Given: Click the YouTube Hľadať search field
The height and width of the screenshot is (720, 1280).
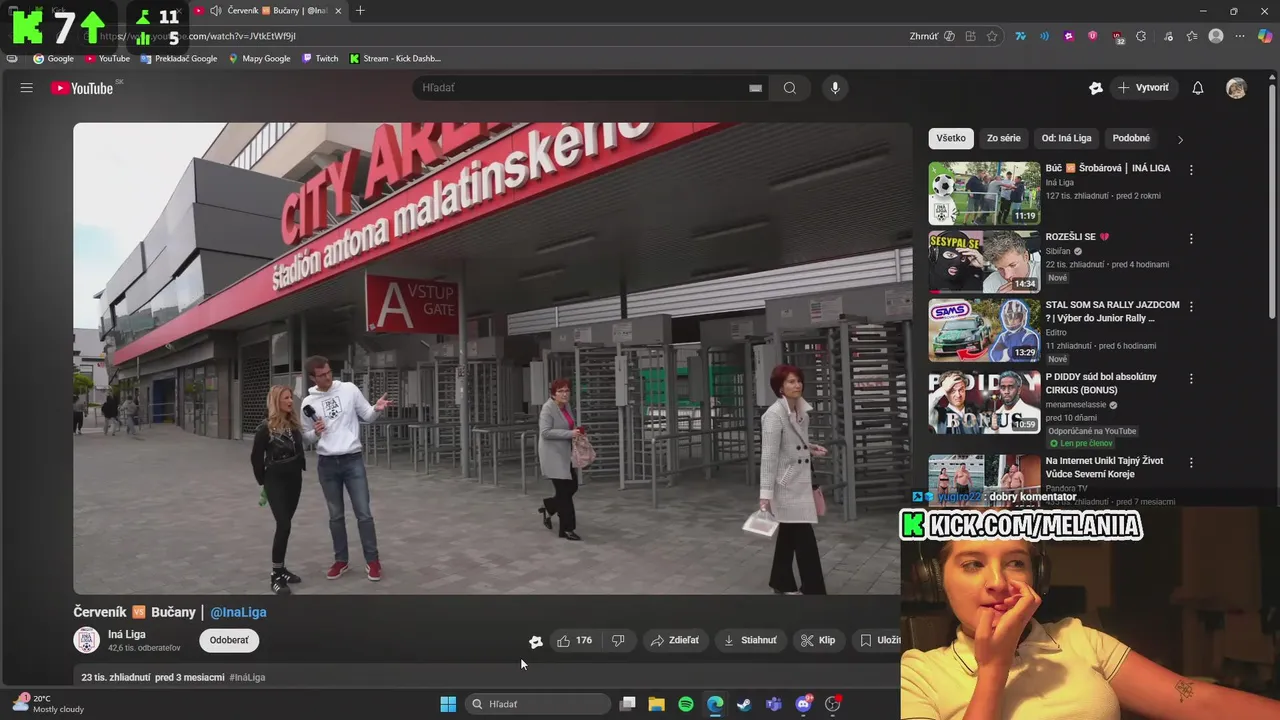Looking at the screenshot, I should tap(583, 88).
